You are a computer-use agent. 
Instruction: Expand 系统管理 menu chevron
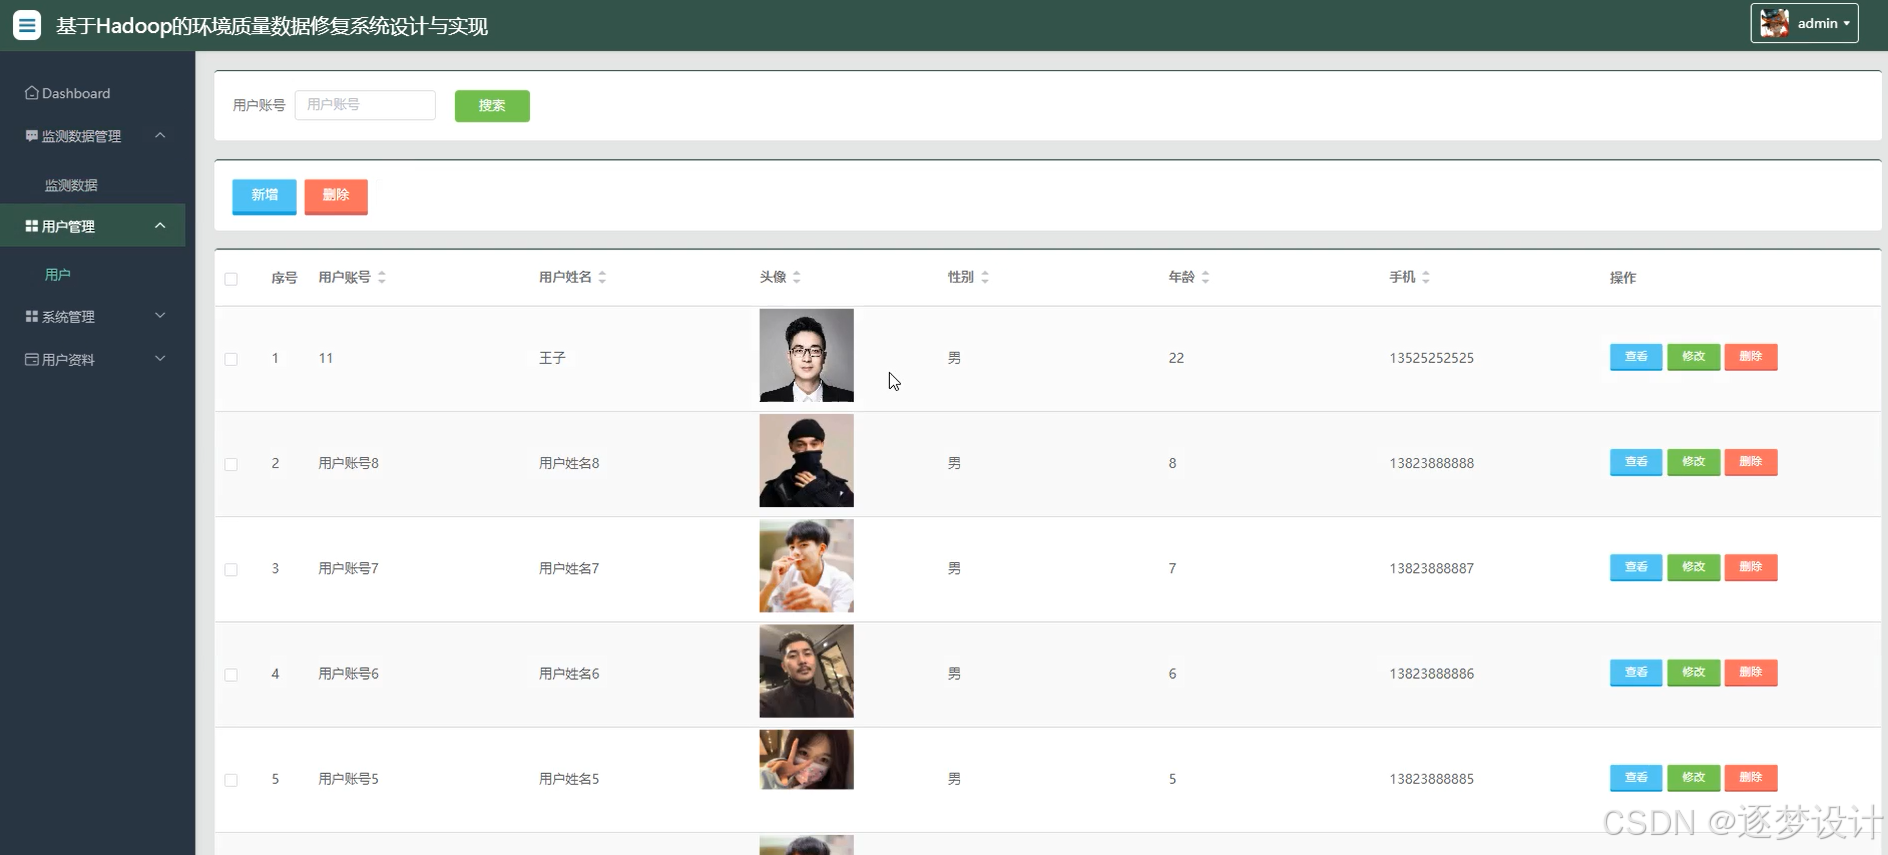coord(160,315)
